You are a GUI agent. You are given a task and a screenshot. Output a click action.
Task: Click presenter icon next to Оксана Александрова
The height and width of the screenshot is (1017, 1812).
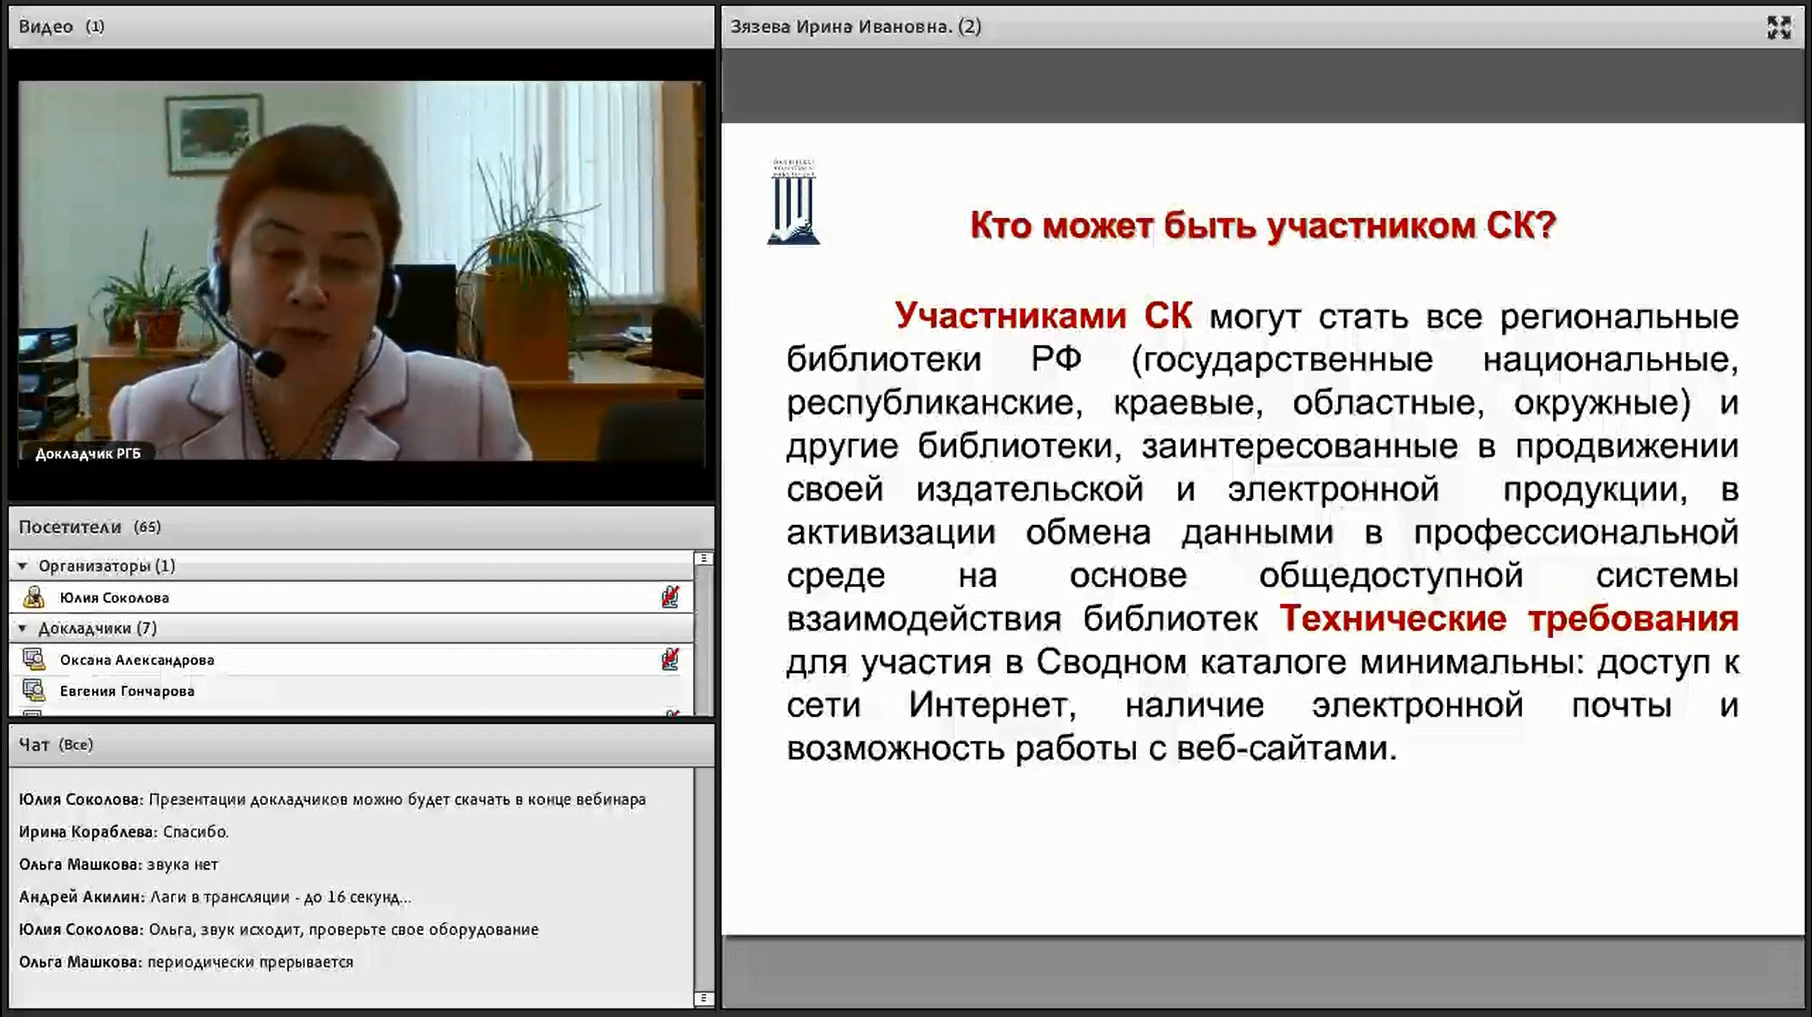[x=34, y=659]
